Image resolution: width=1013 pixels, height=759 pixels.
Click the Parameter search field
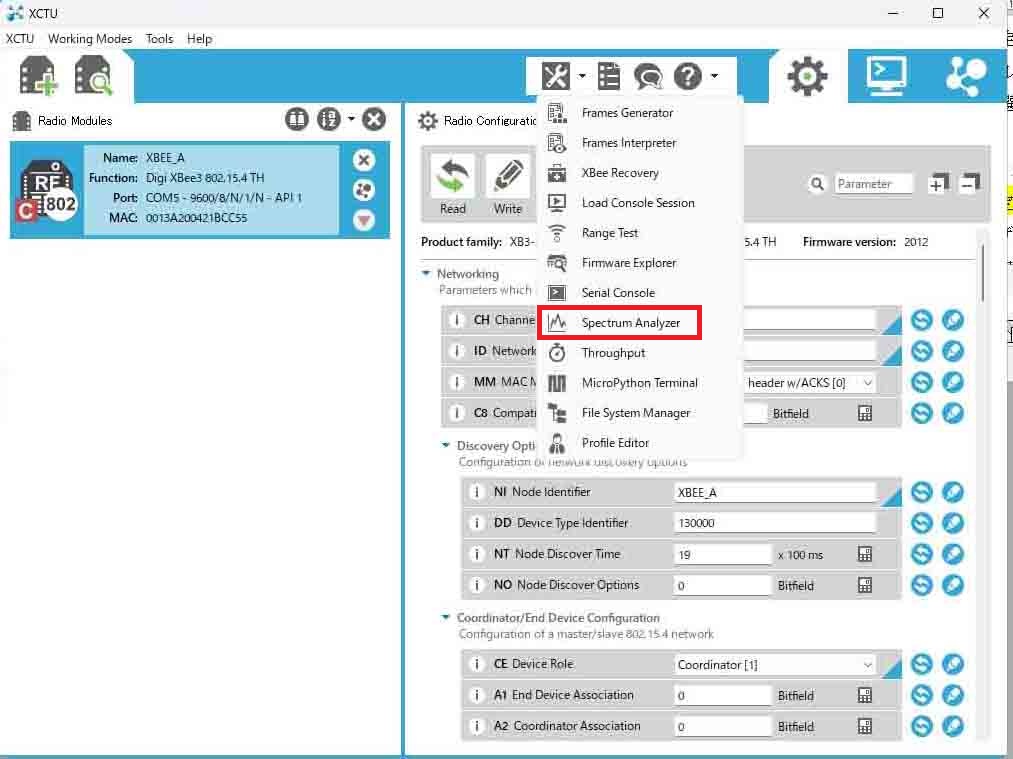873,184
